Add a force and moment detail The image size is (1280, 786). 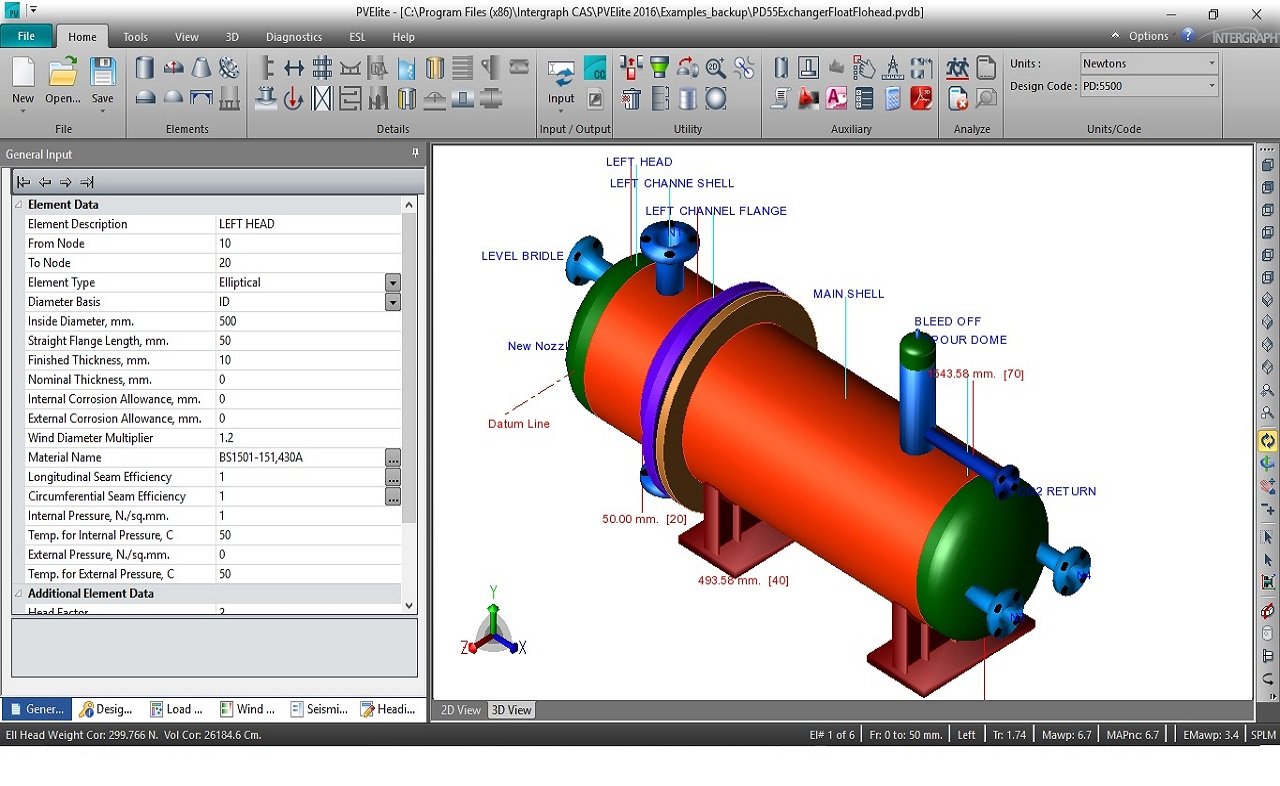click(294, 98)
